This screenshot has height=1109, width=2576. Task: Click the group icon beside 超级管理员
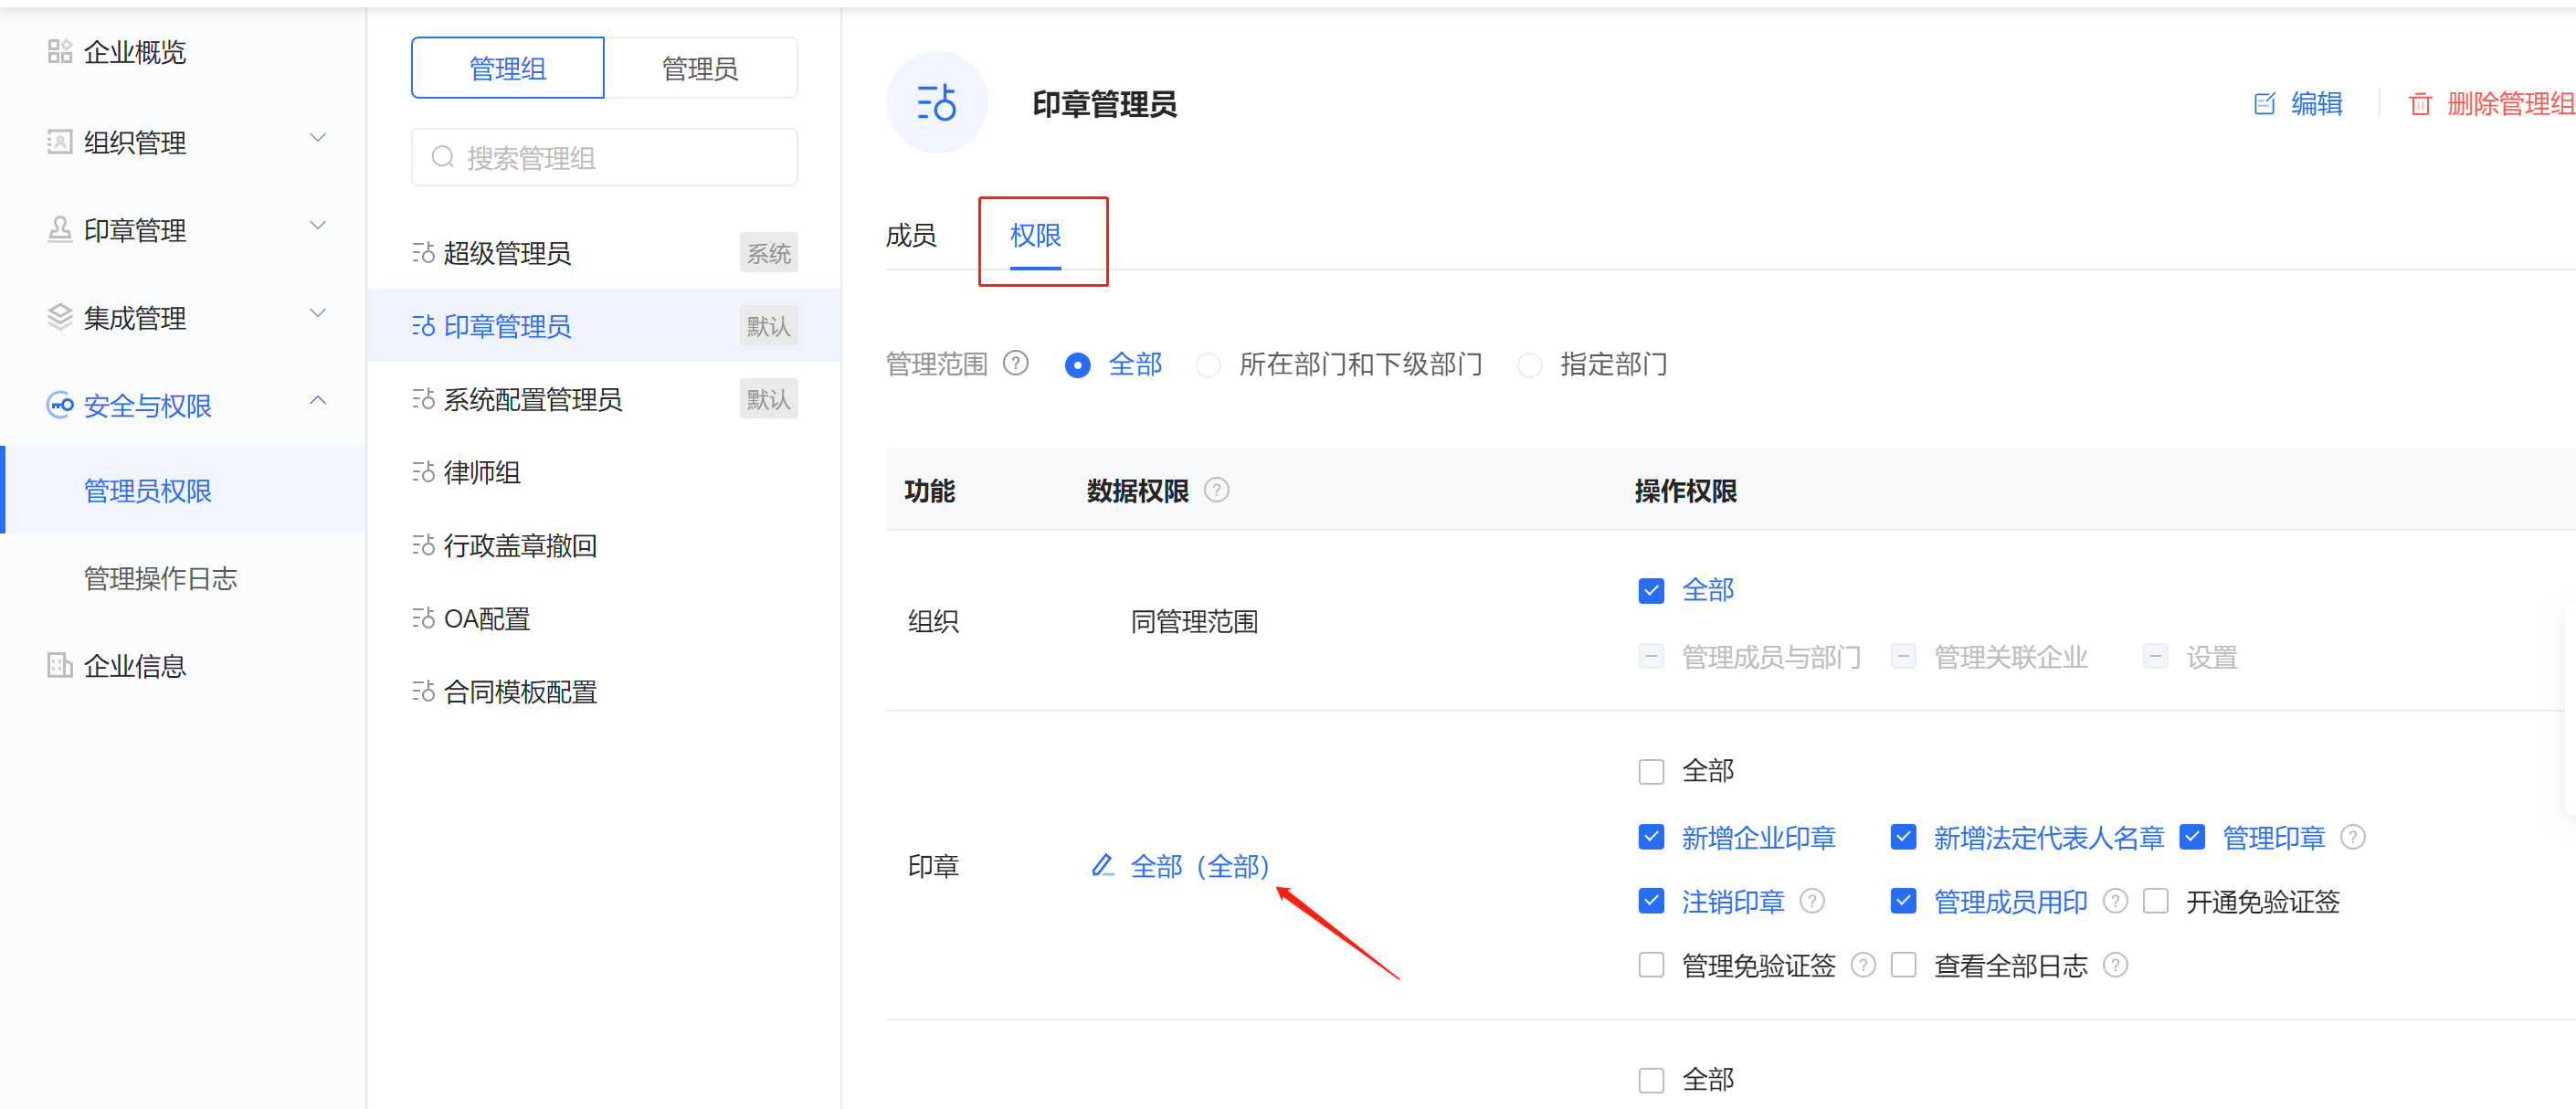[x=423, y=253]
